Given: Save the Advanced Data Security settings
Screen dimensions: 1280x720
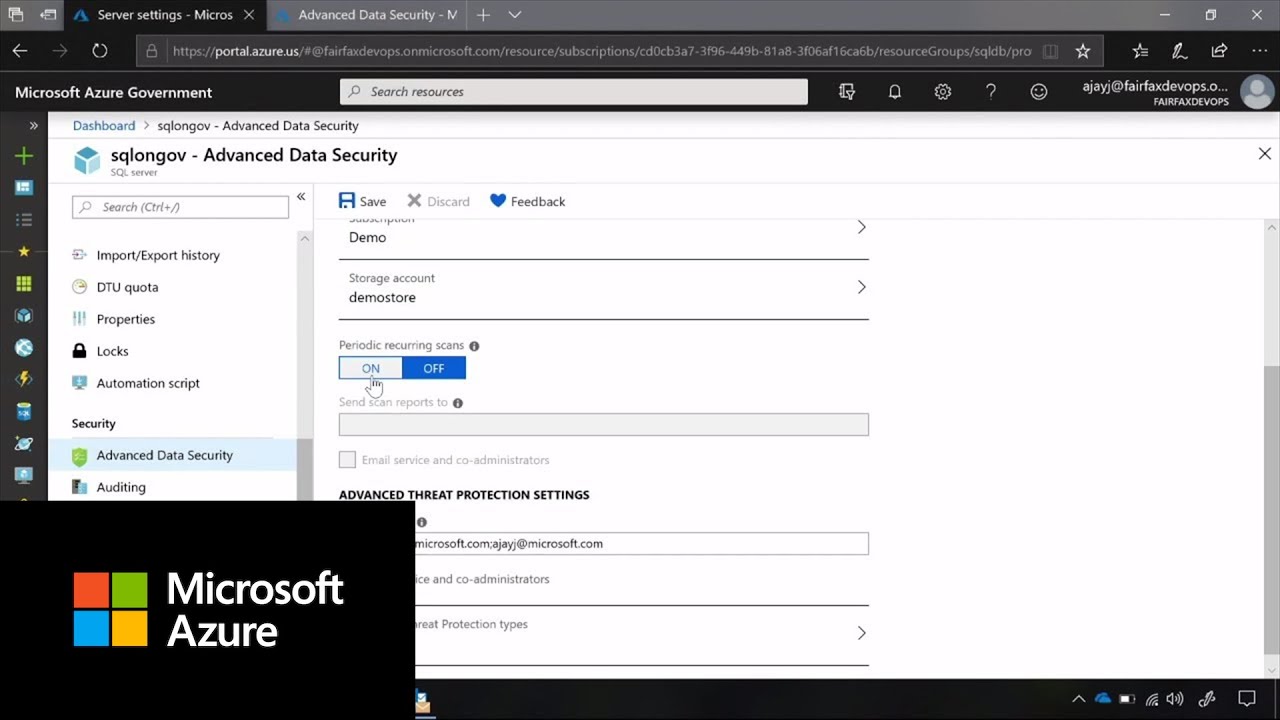Looking at the screenshot, I should pyautogui.click(x=362, y=201).
